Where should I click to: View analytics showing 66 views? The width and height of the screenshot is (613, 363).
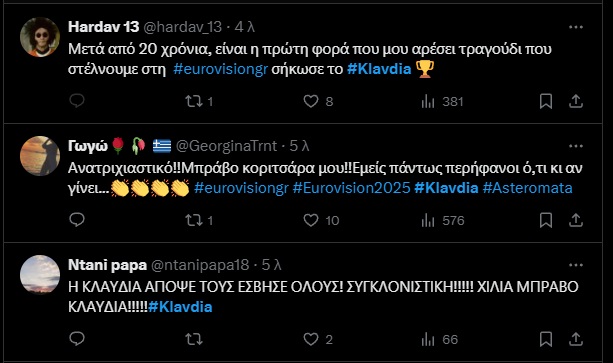click(439, 339)
